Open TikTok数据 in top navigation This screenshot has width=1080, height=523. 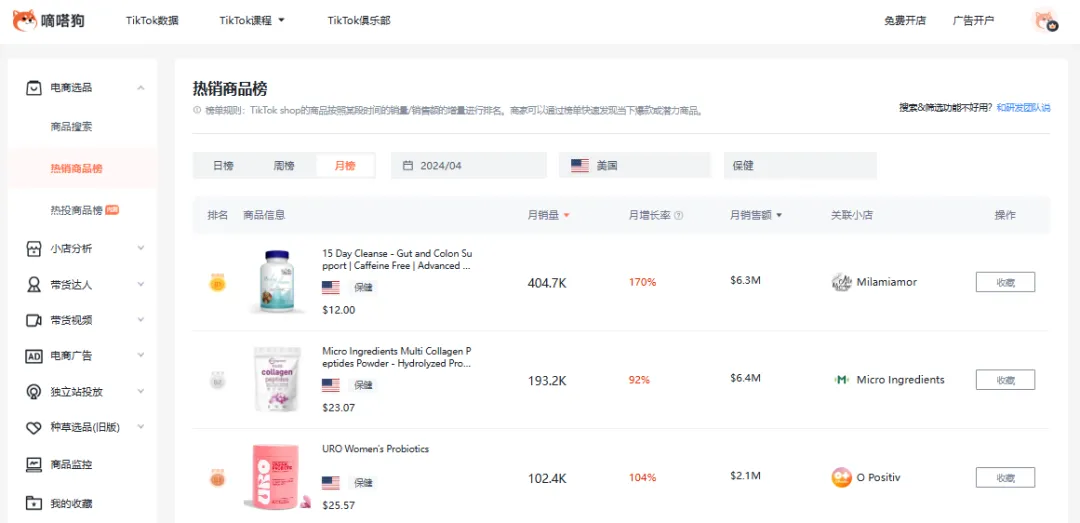[152, 21]
